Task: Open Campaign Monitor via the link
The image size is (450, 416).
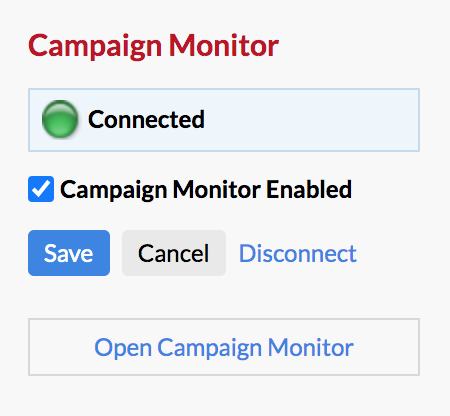Action: [224, 348]
